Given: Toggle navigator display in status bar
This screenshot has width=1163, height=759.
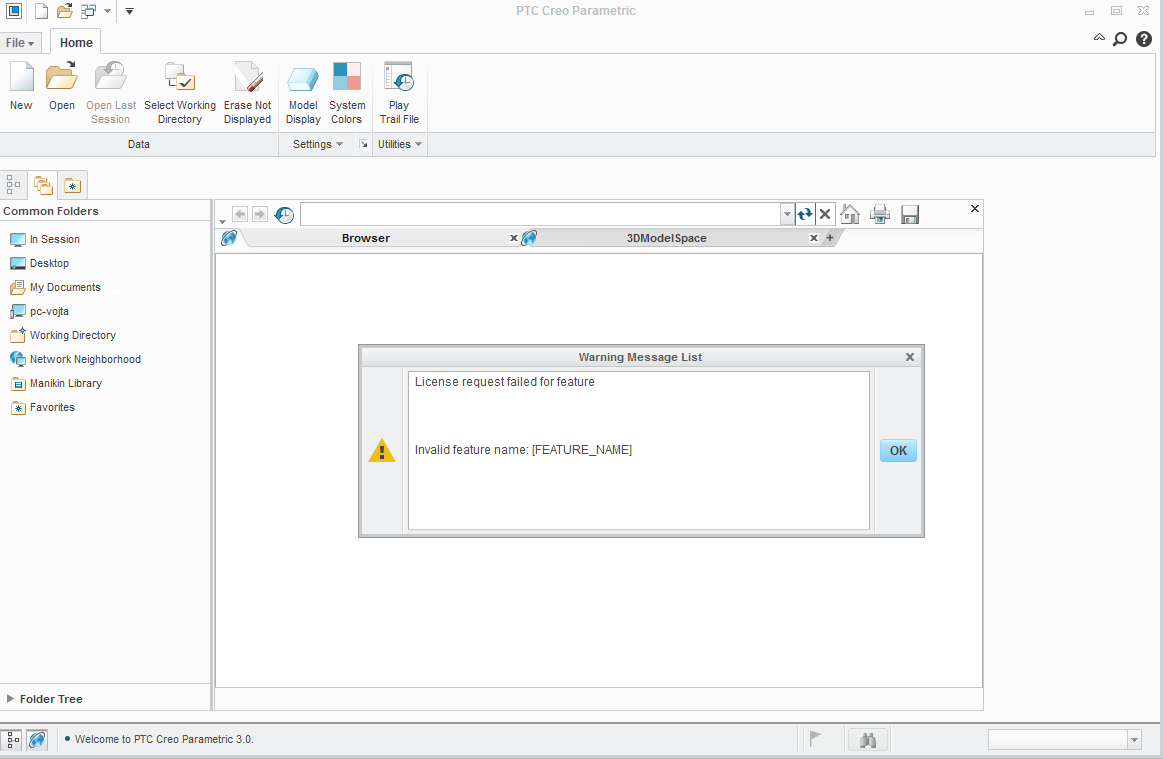Looking at the screenshot, I should point(13,740).
